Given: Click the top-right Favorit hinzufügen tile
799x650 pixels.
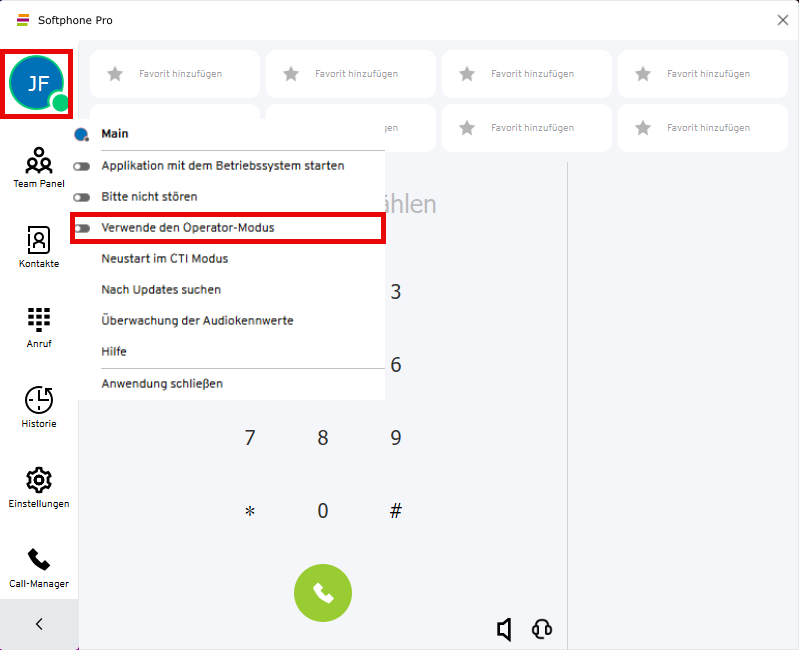Looking at the screenshot, I should [x=702, y=74].
